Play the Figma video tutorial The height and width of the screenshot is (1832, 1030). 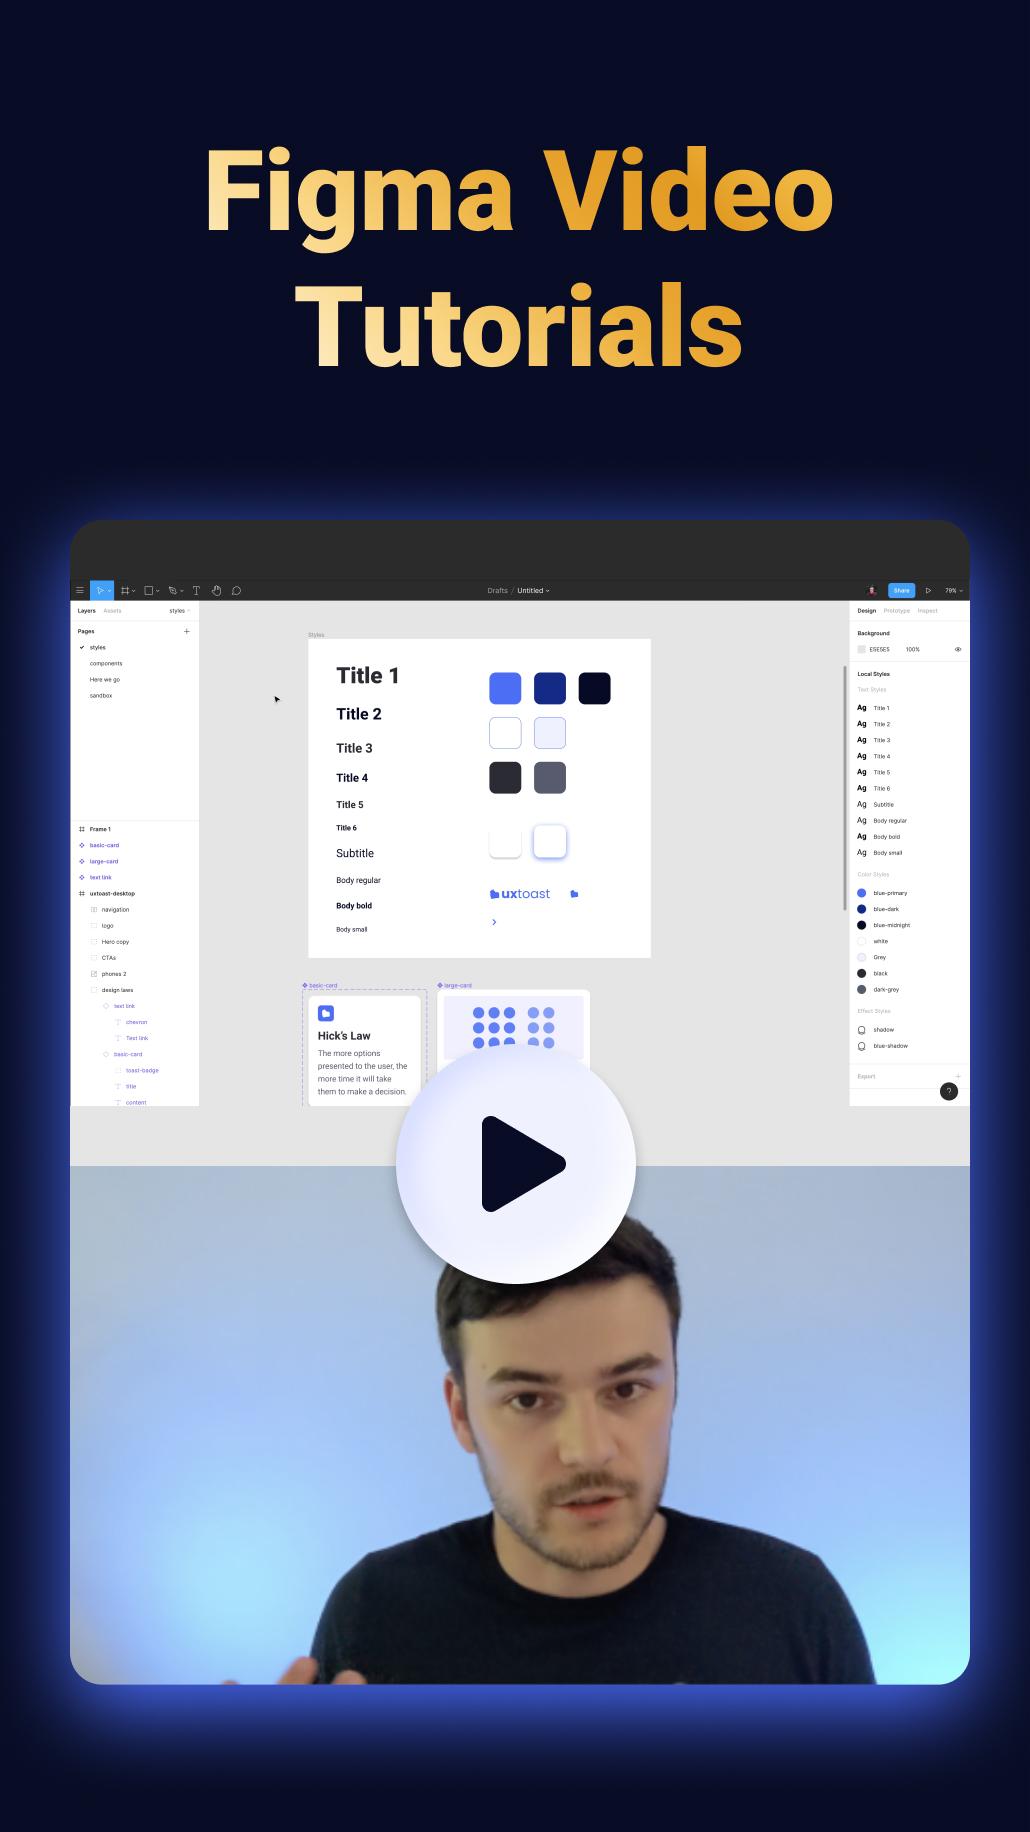(516, 1164)
